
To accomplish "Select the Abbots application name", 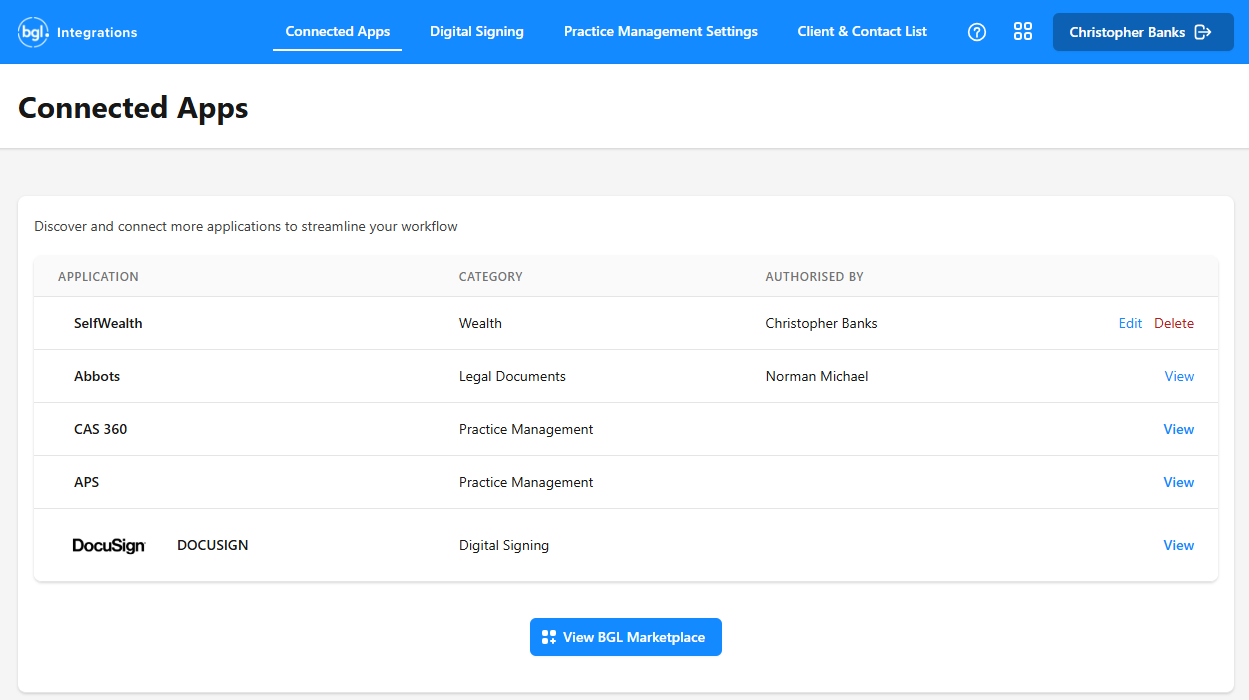I will point(97,376).
